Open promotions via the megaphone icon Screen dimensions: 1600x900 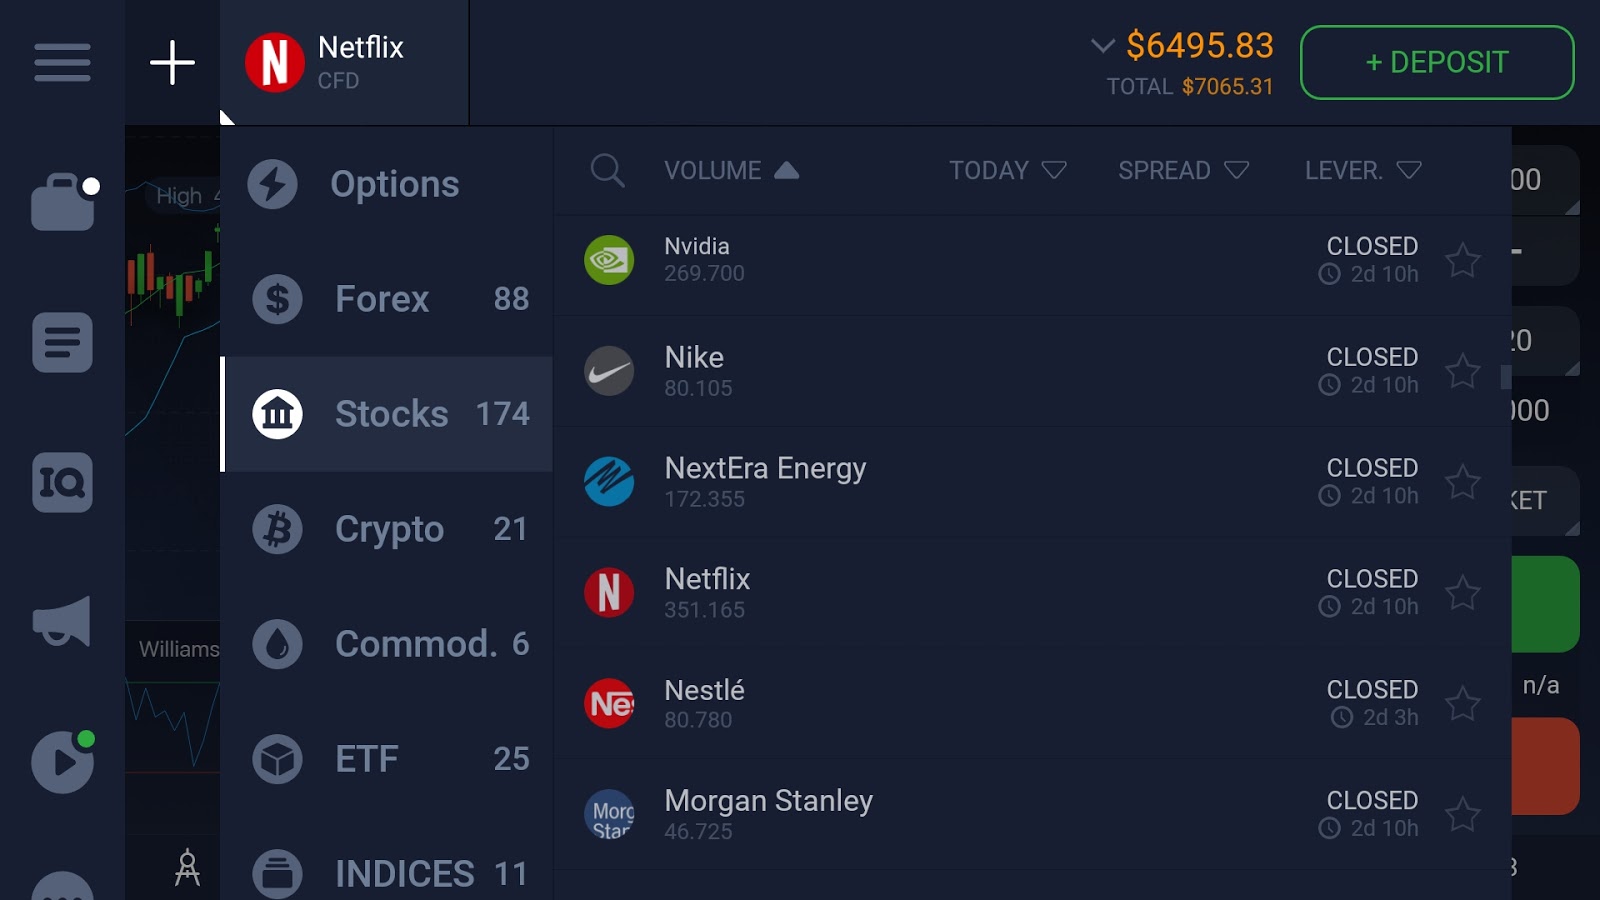(62, 622)
